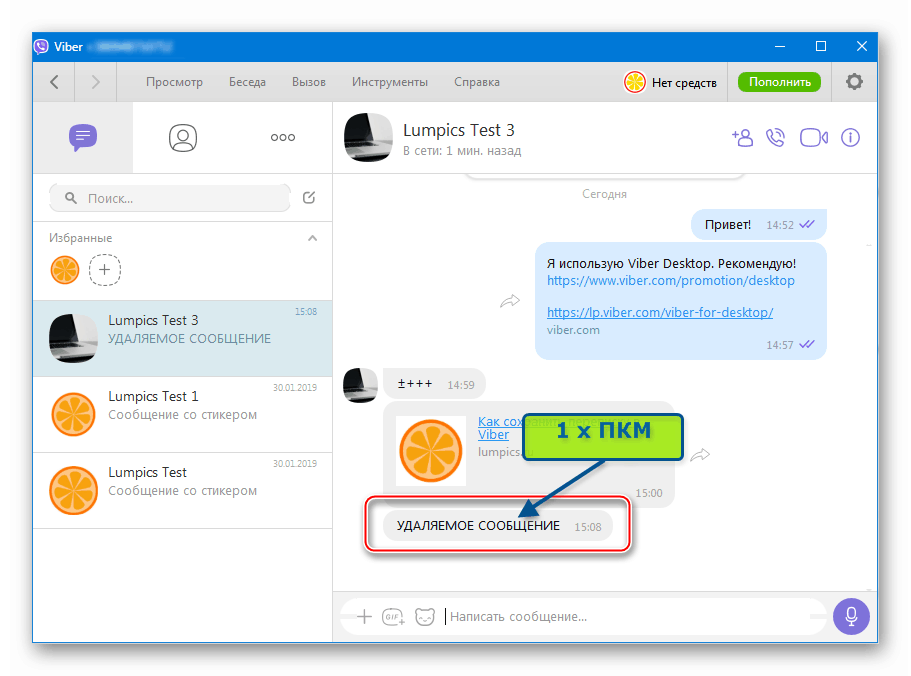Click the Lumpics Test 3 chat title
This screenshot has height=676, width=911.
click(x=459, y=130)
